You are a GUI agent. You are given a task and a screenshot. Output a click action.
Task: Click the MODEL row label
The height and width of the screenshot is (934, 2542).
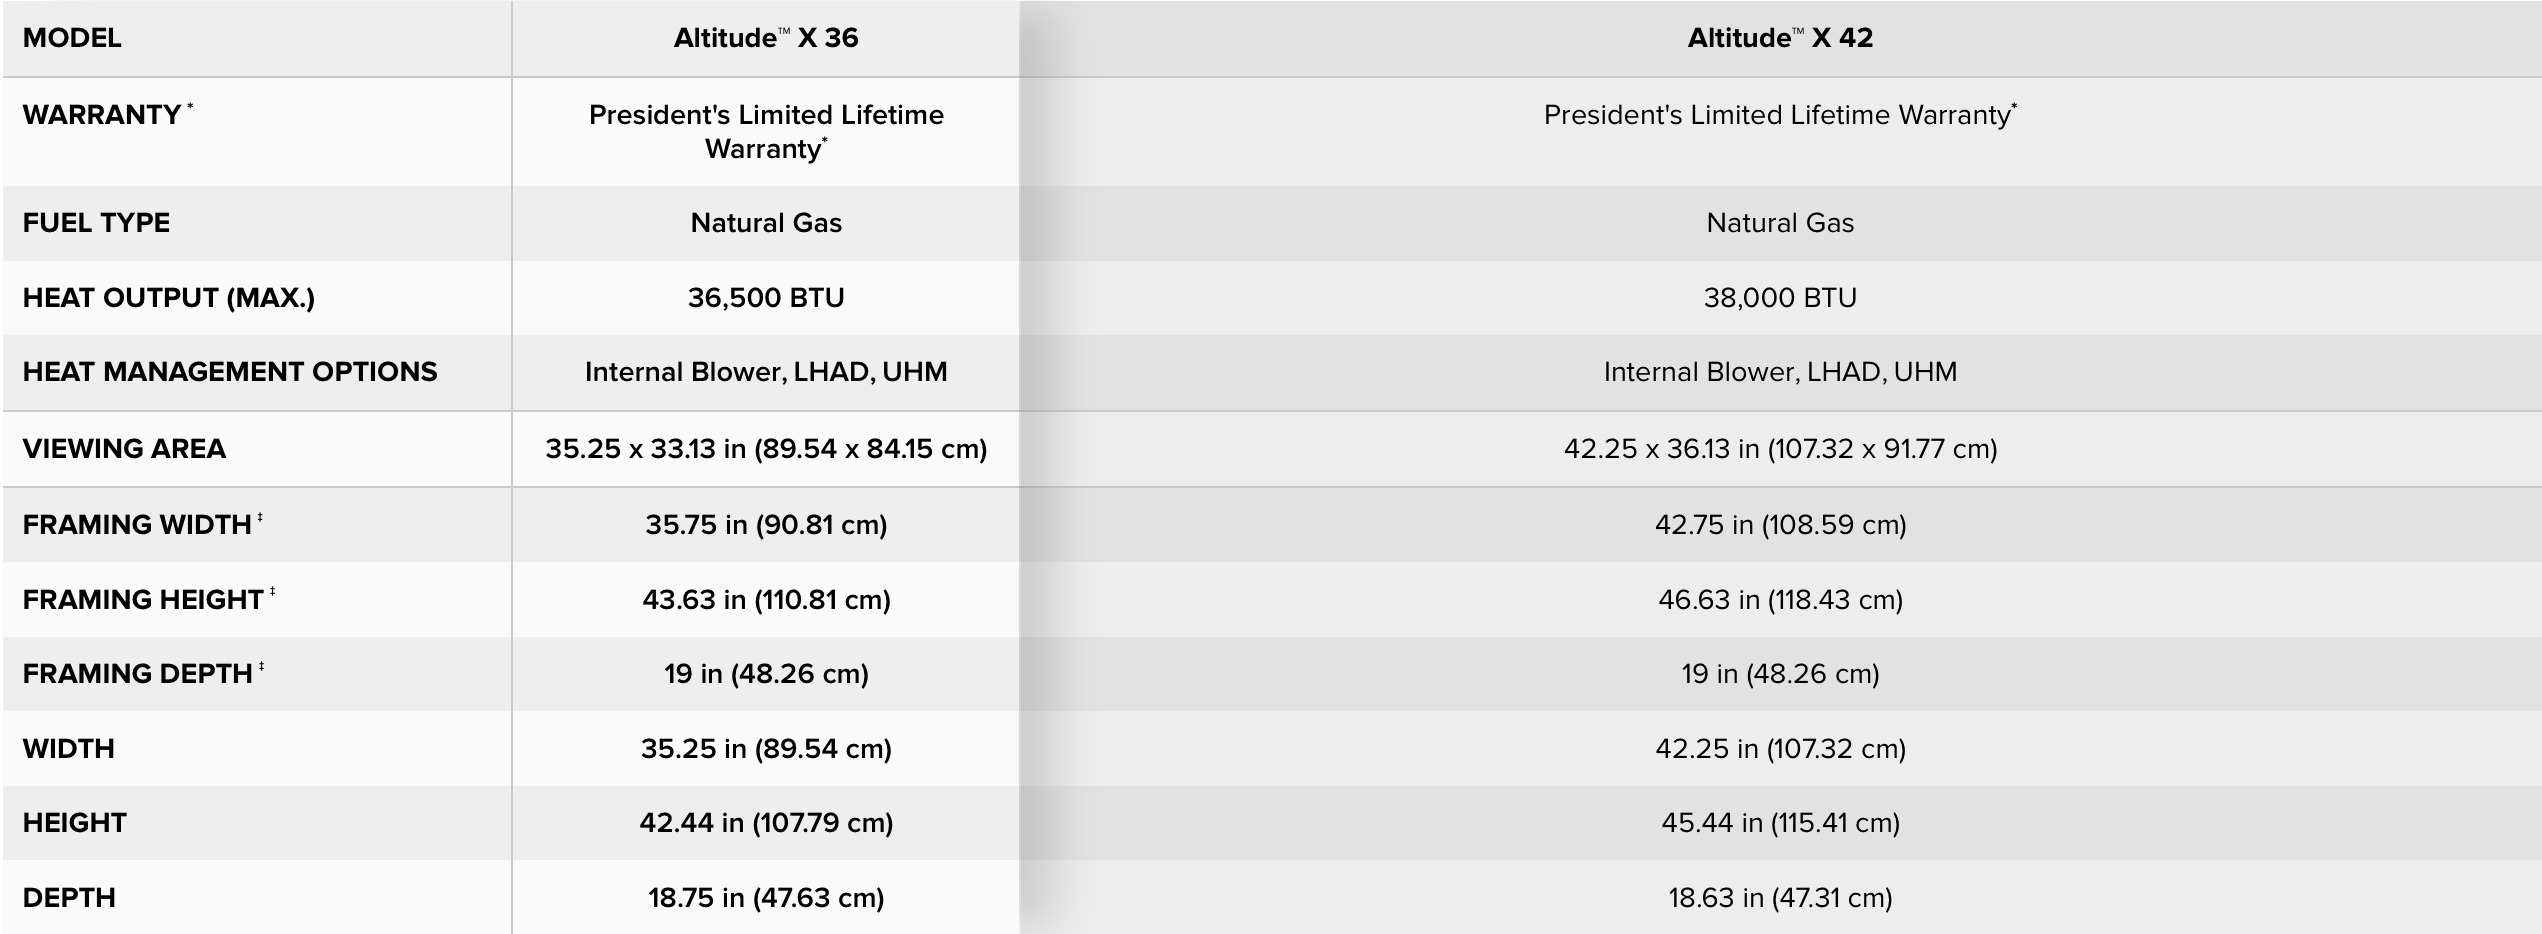72,38
